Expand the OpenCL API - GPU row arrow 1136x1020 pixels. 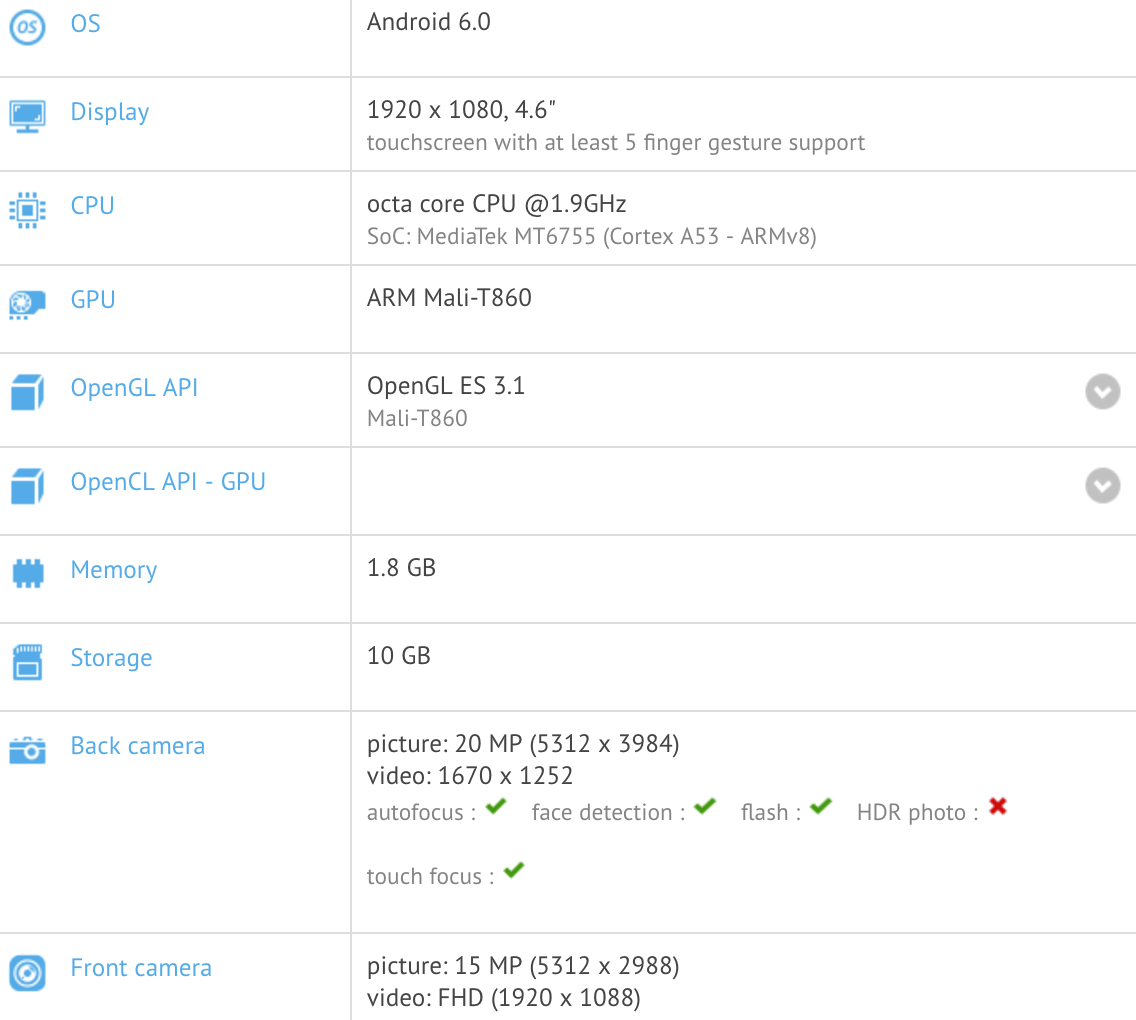pos(1103,485)
